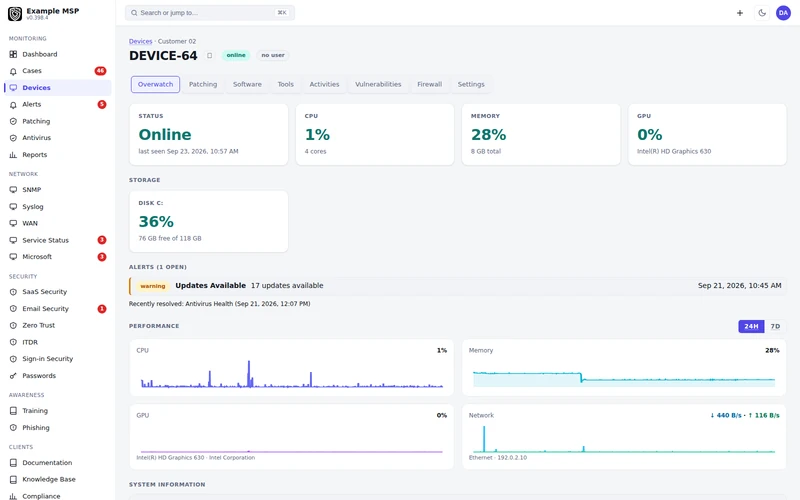The image size is (800, 500).
Task: Click the red 5 Alerts badge
Action: [x=102, y=105]
